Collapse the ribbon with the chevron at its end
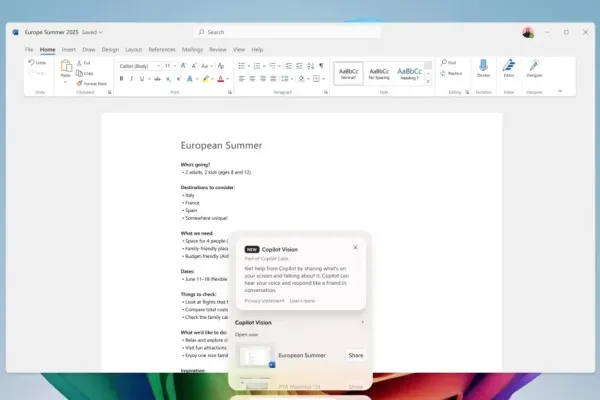Screen dimensions: 600x400 560,91
